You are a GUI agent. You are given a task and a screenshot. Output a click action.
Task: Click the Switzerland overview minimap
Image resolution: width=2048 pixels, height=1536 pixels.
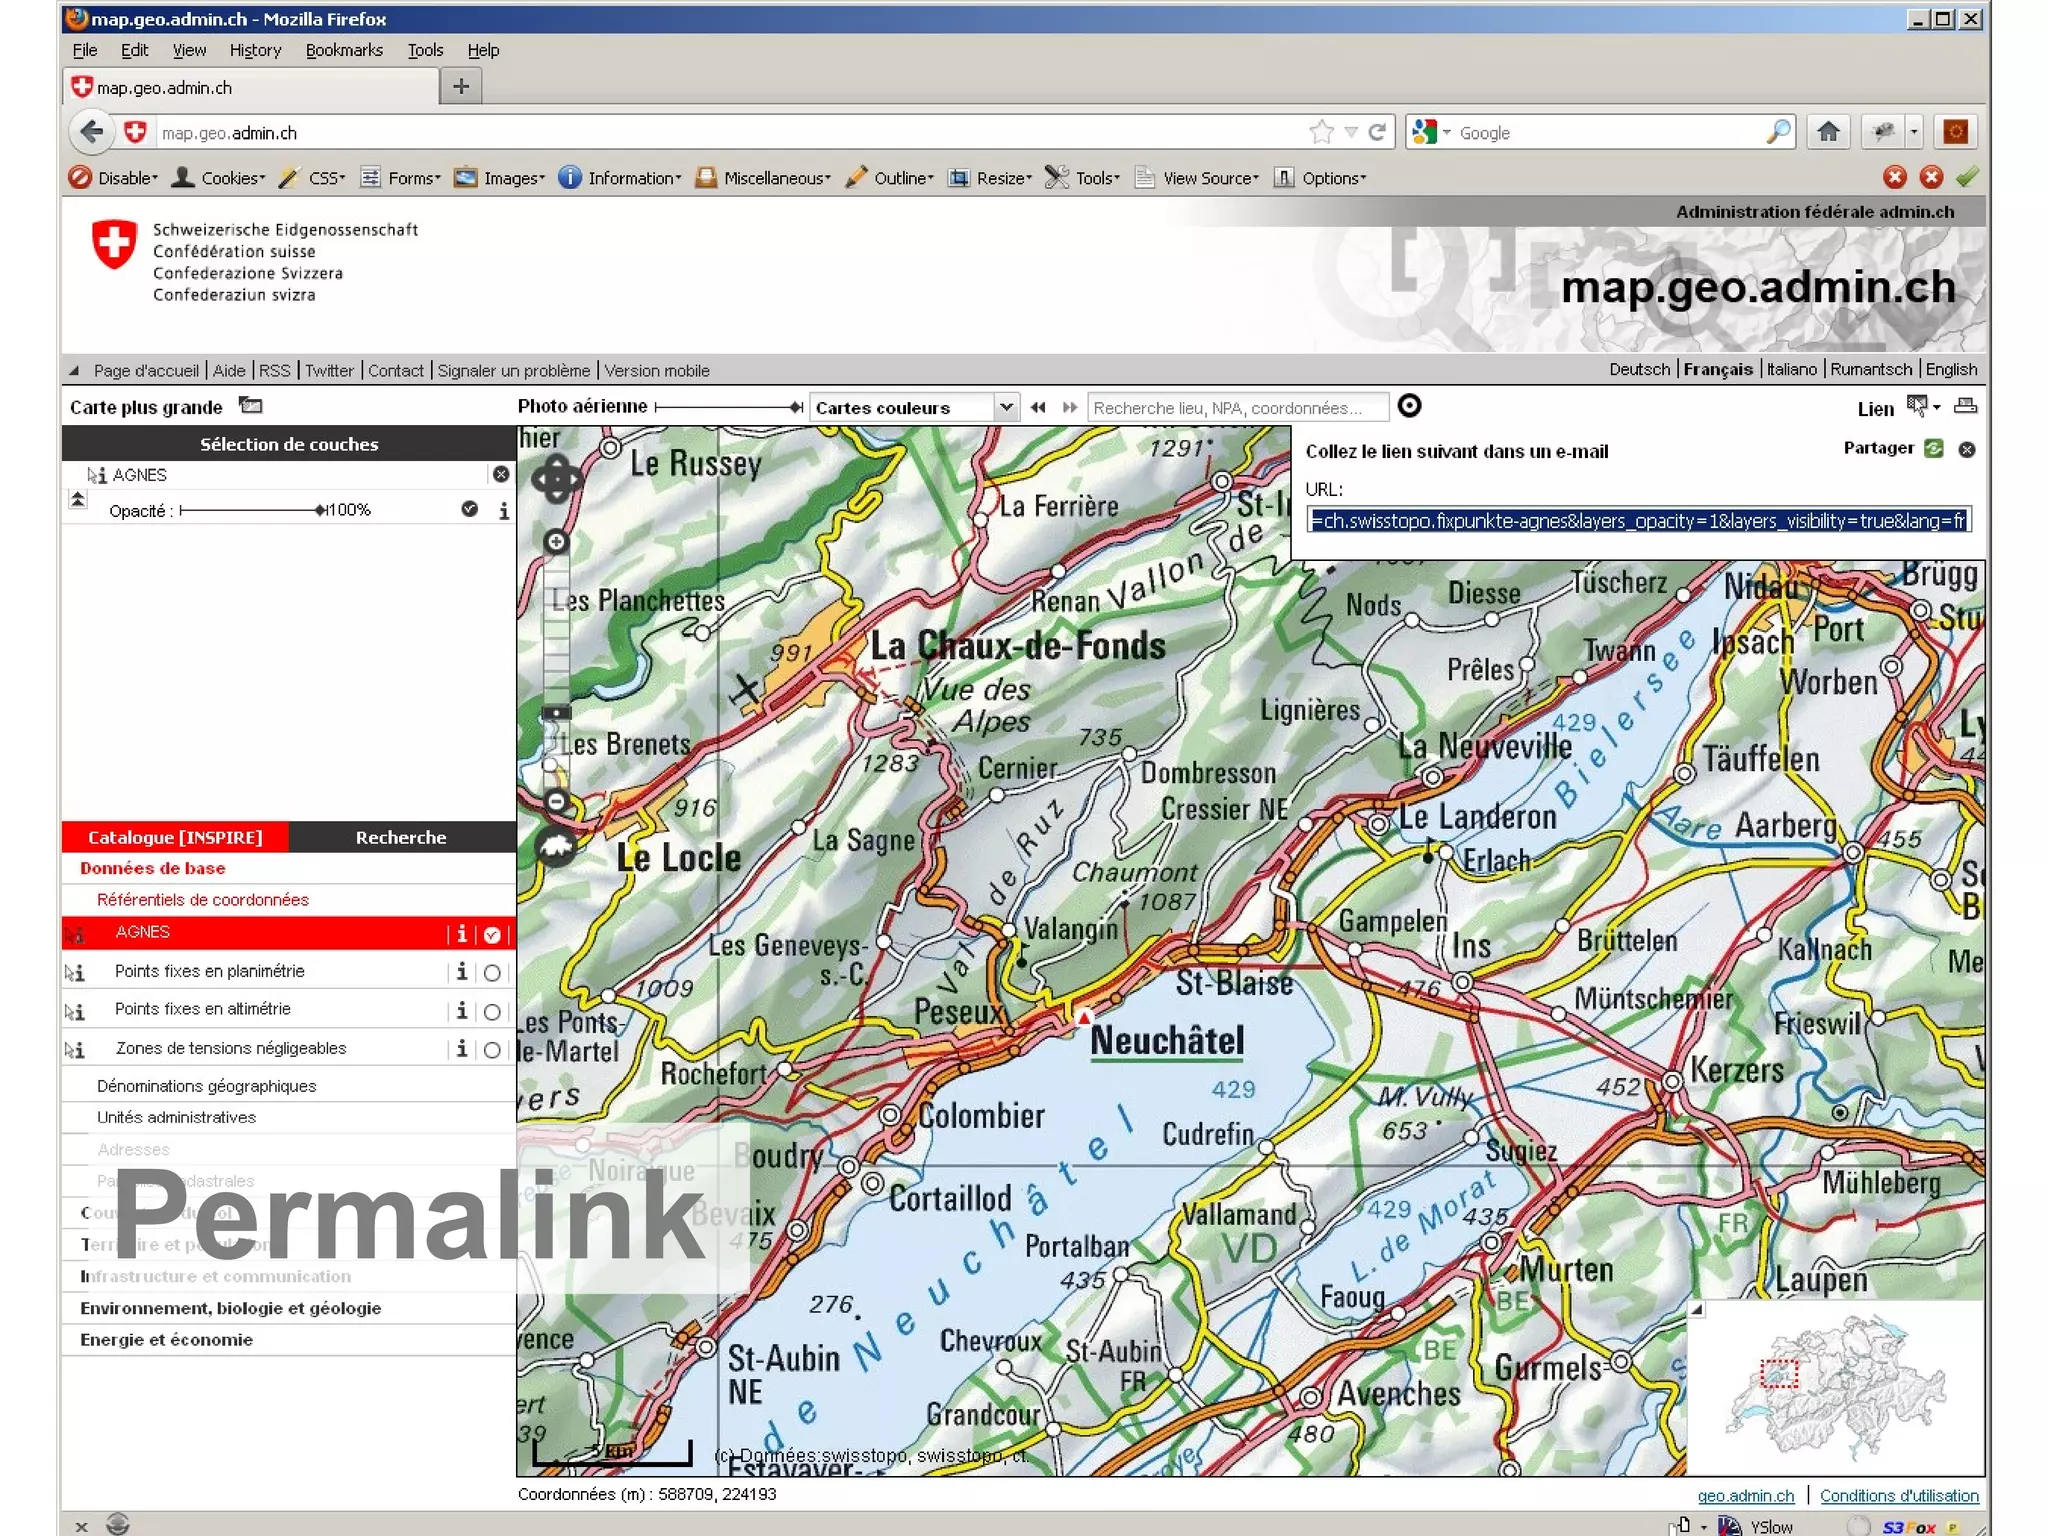click(1836, 1389)
